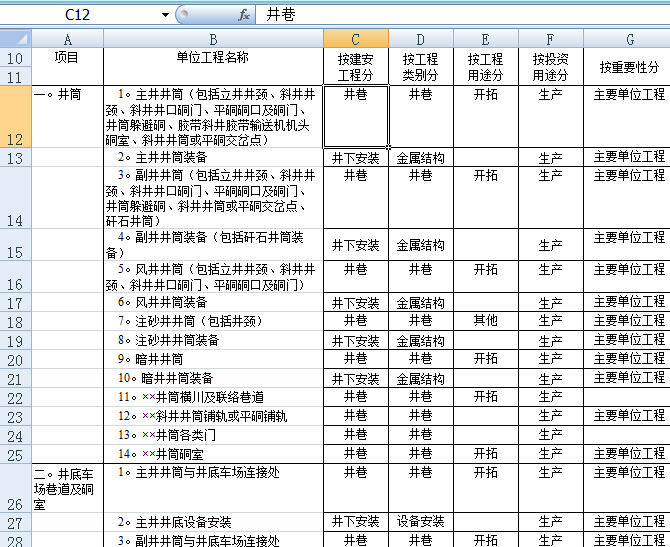Image resolution: width=670 pixels, height=547 pixels.
Task: Click 生产 cell in row 24
Action: coord(550,435)
